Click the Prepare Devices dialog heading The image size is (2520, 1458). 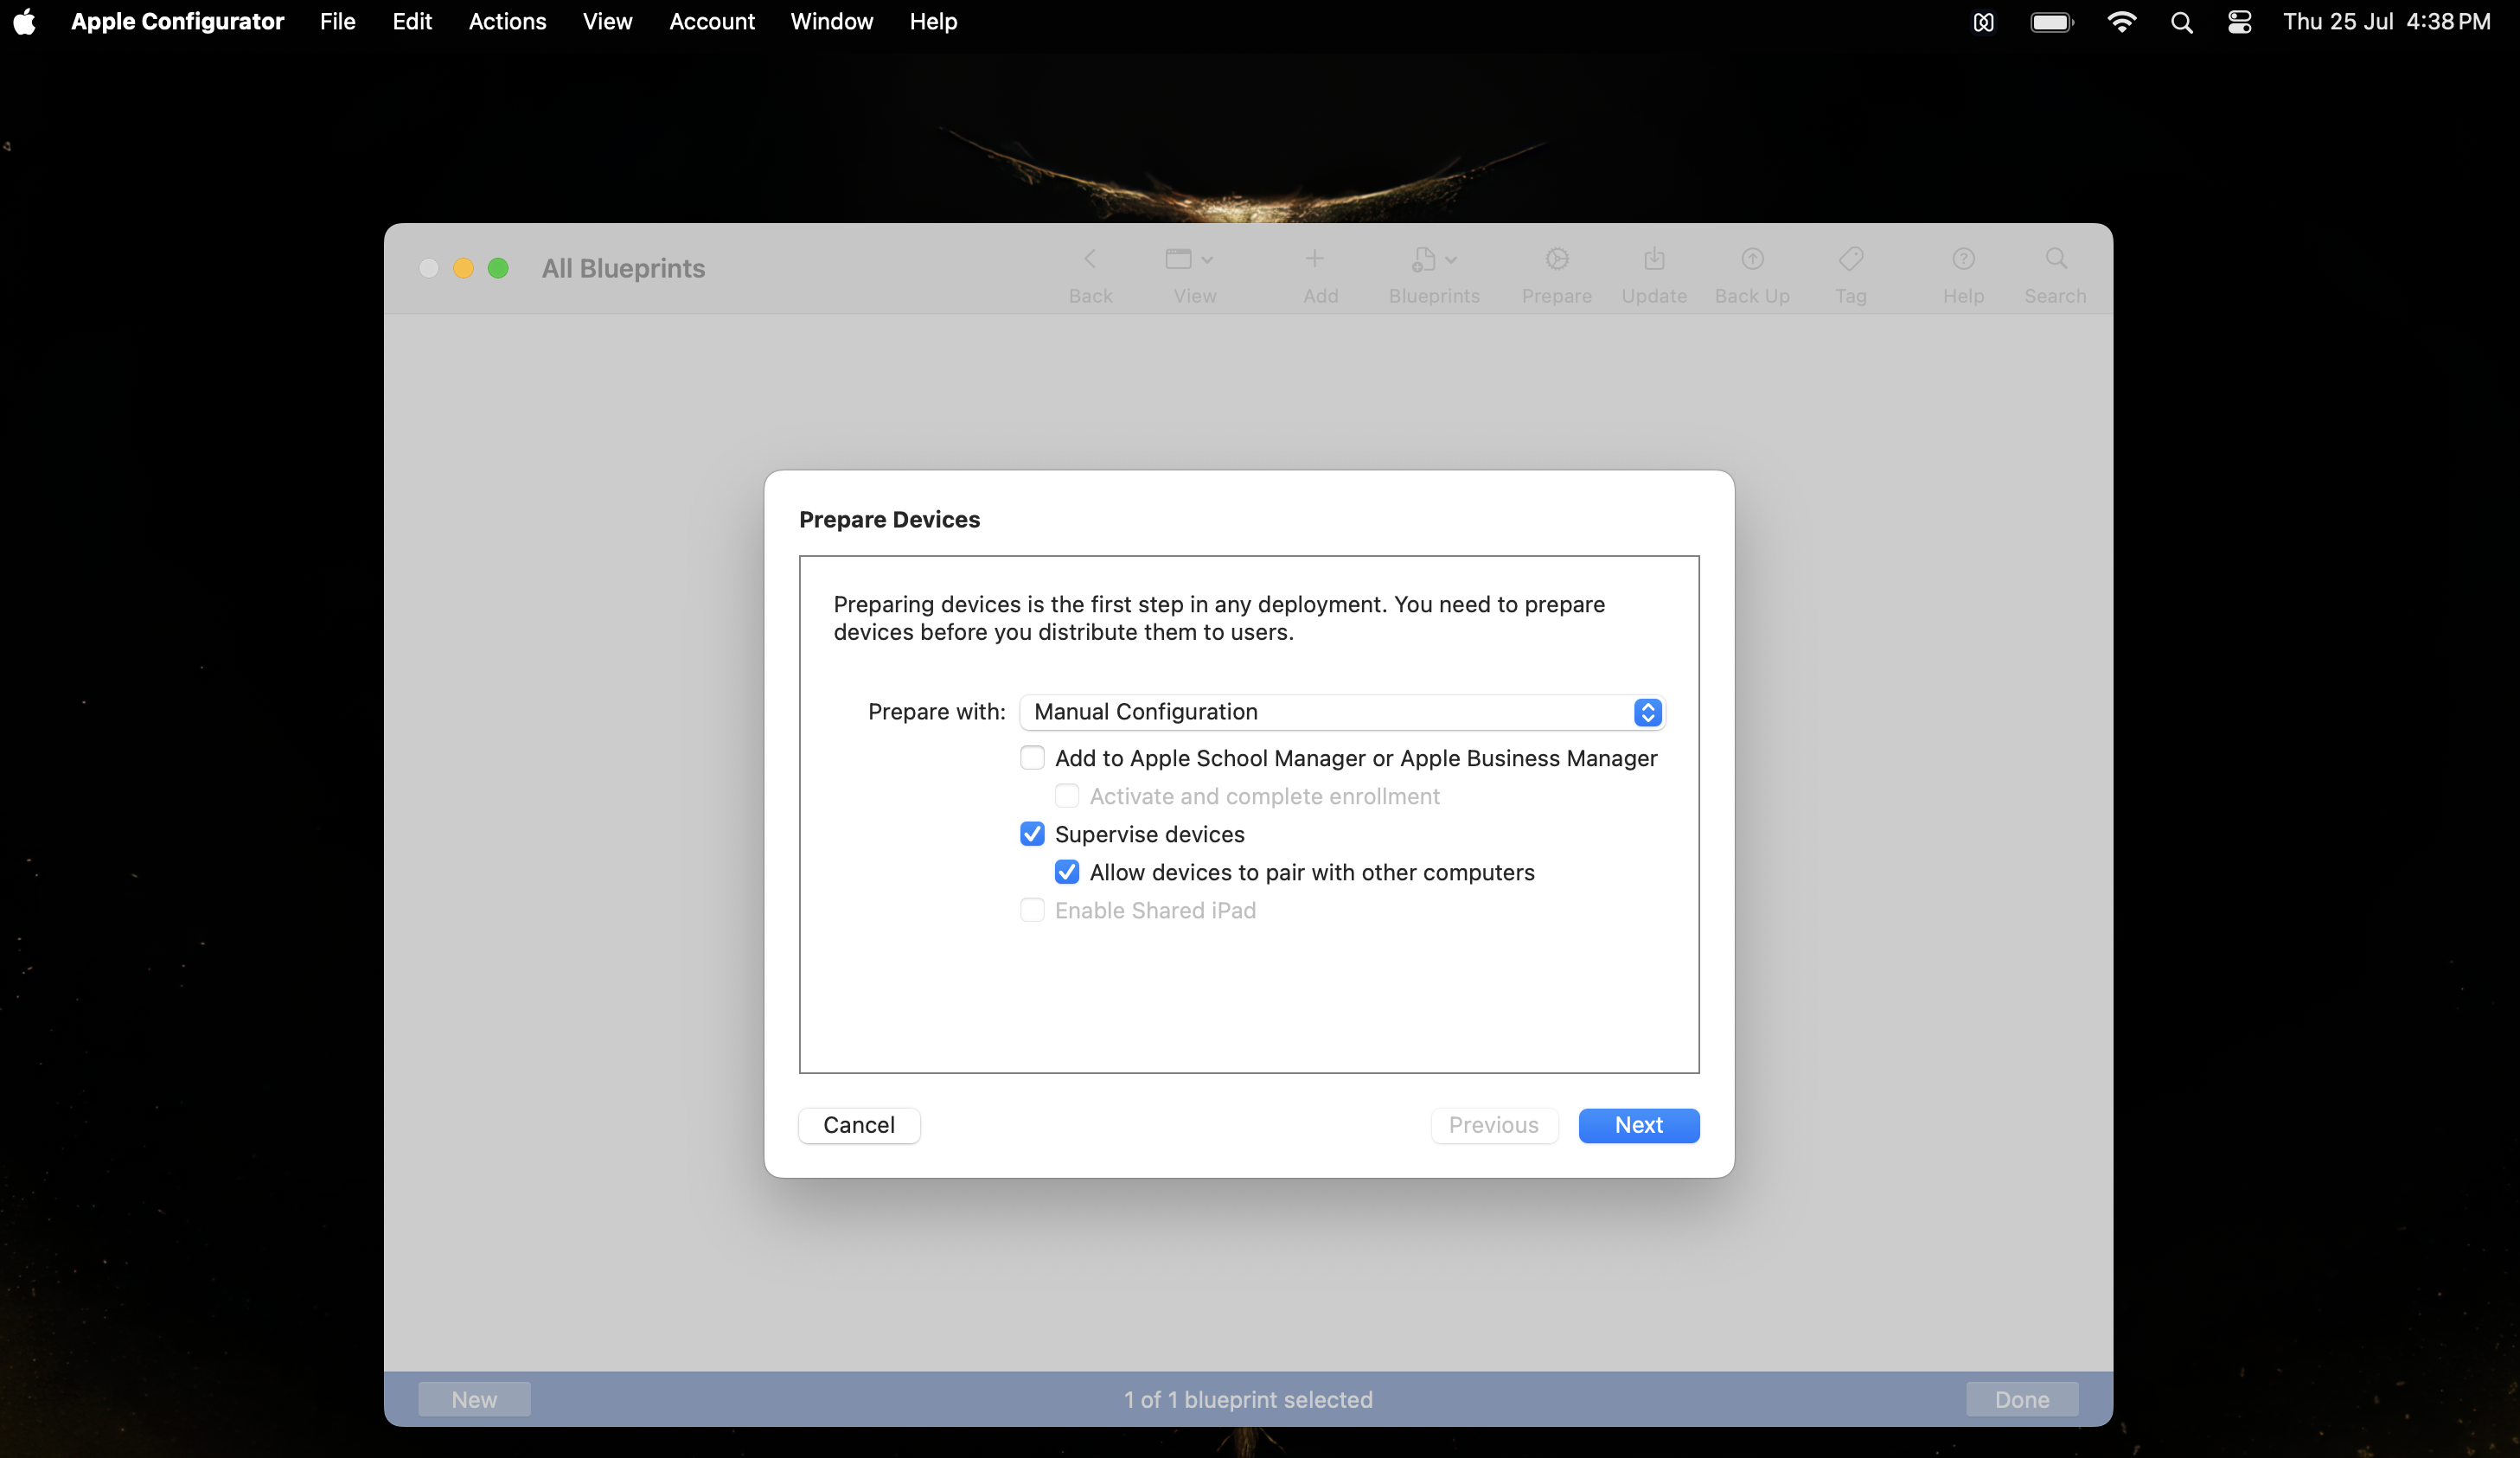pos(889,519)
